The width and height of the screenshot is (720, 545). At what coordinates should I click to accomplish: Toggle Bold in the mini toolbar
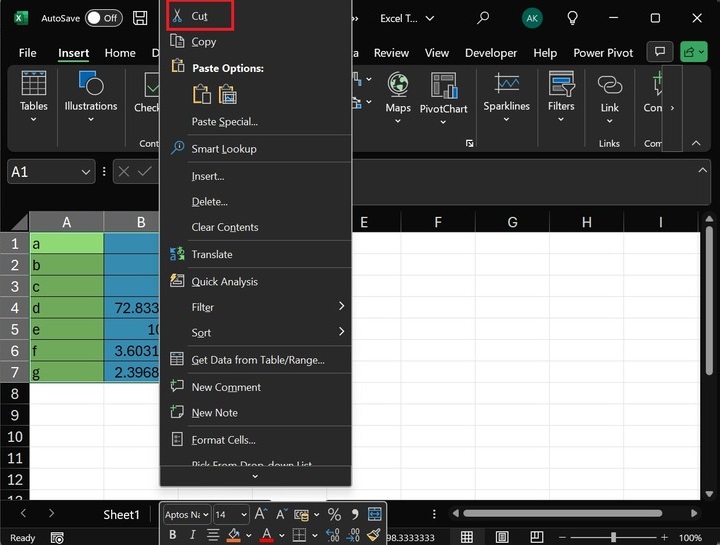click(x=174, y=536)
